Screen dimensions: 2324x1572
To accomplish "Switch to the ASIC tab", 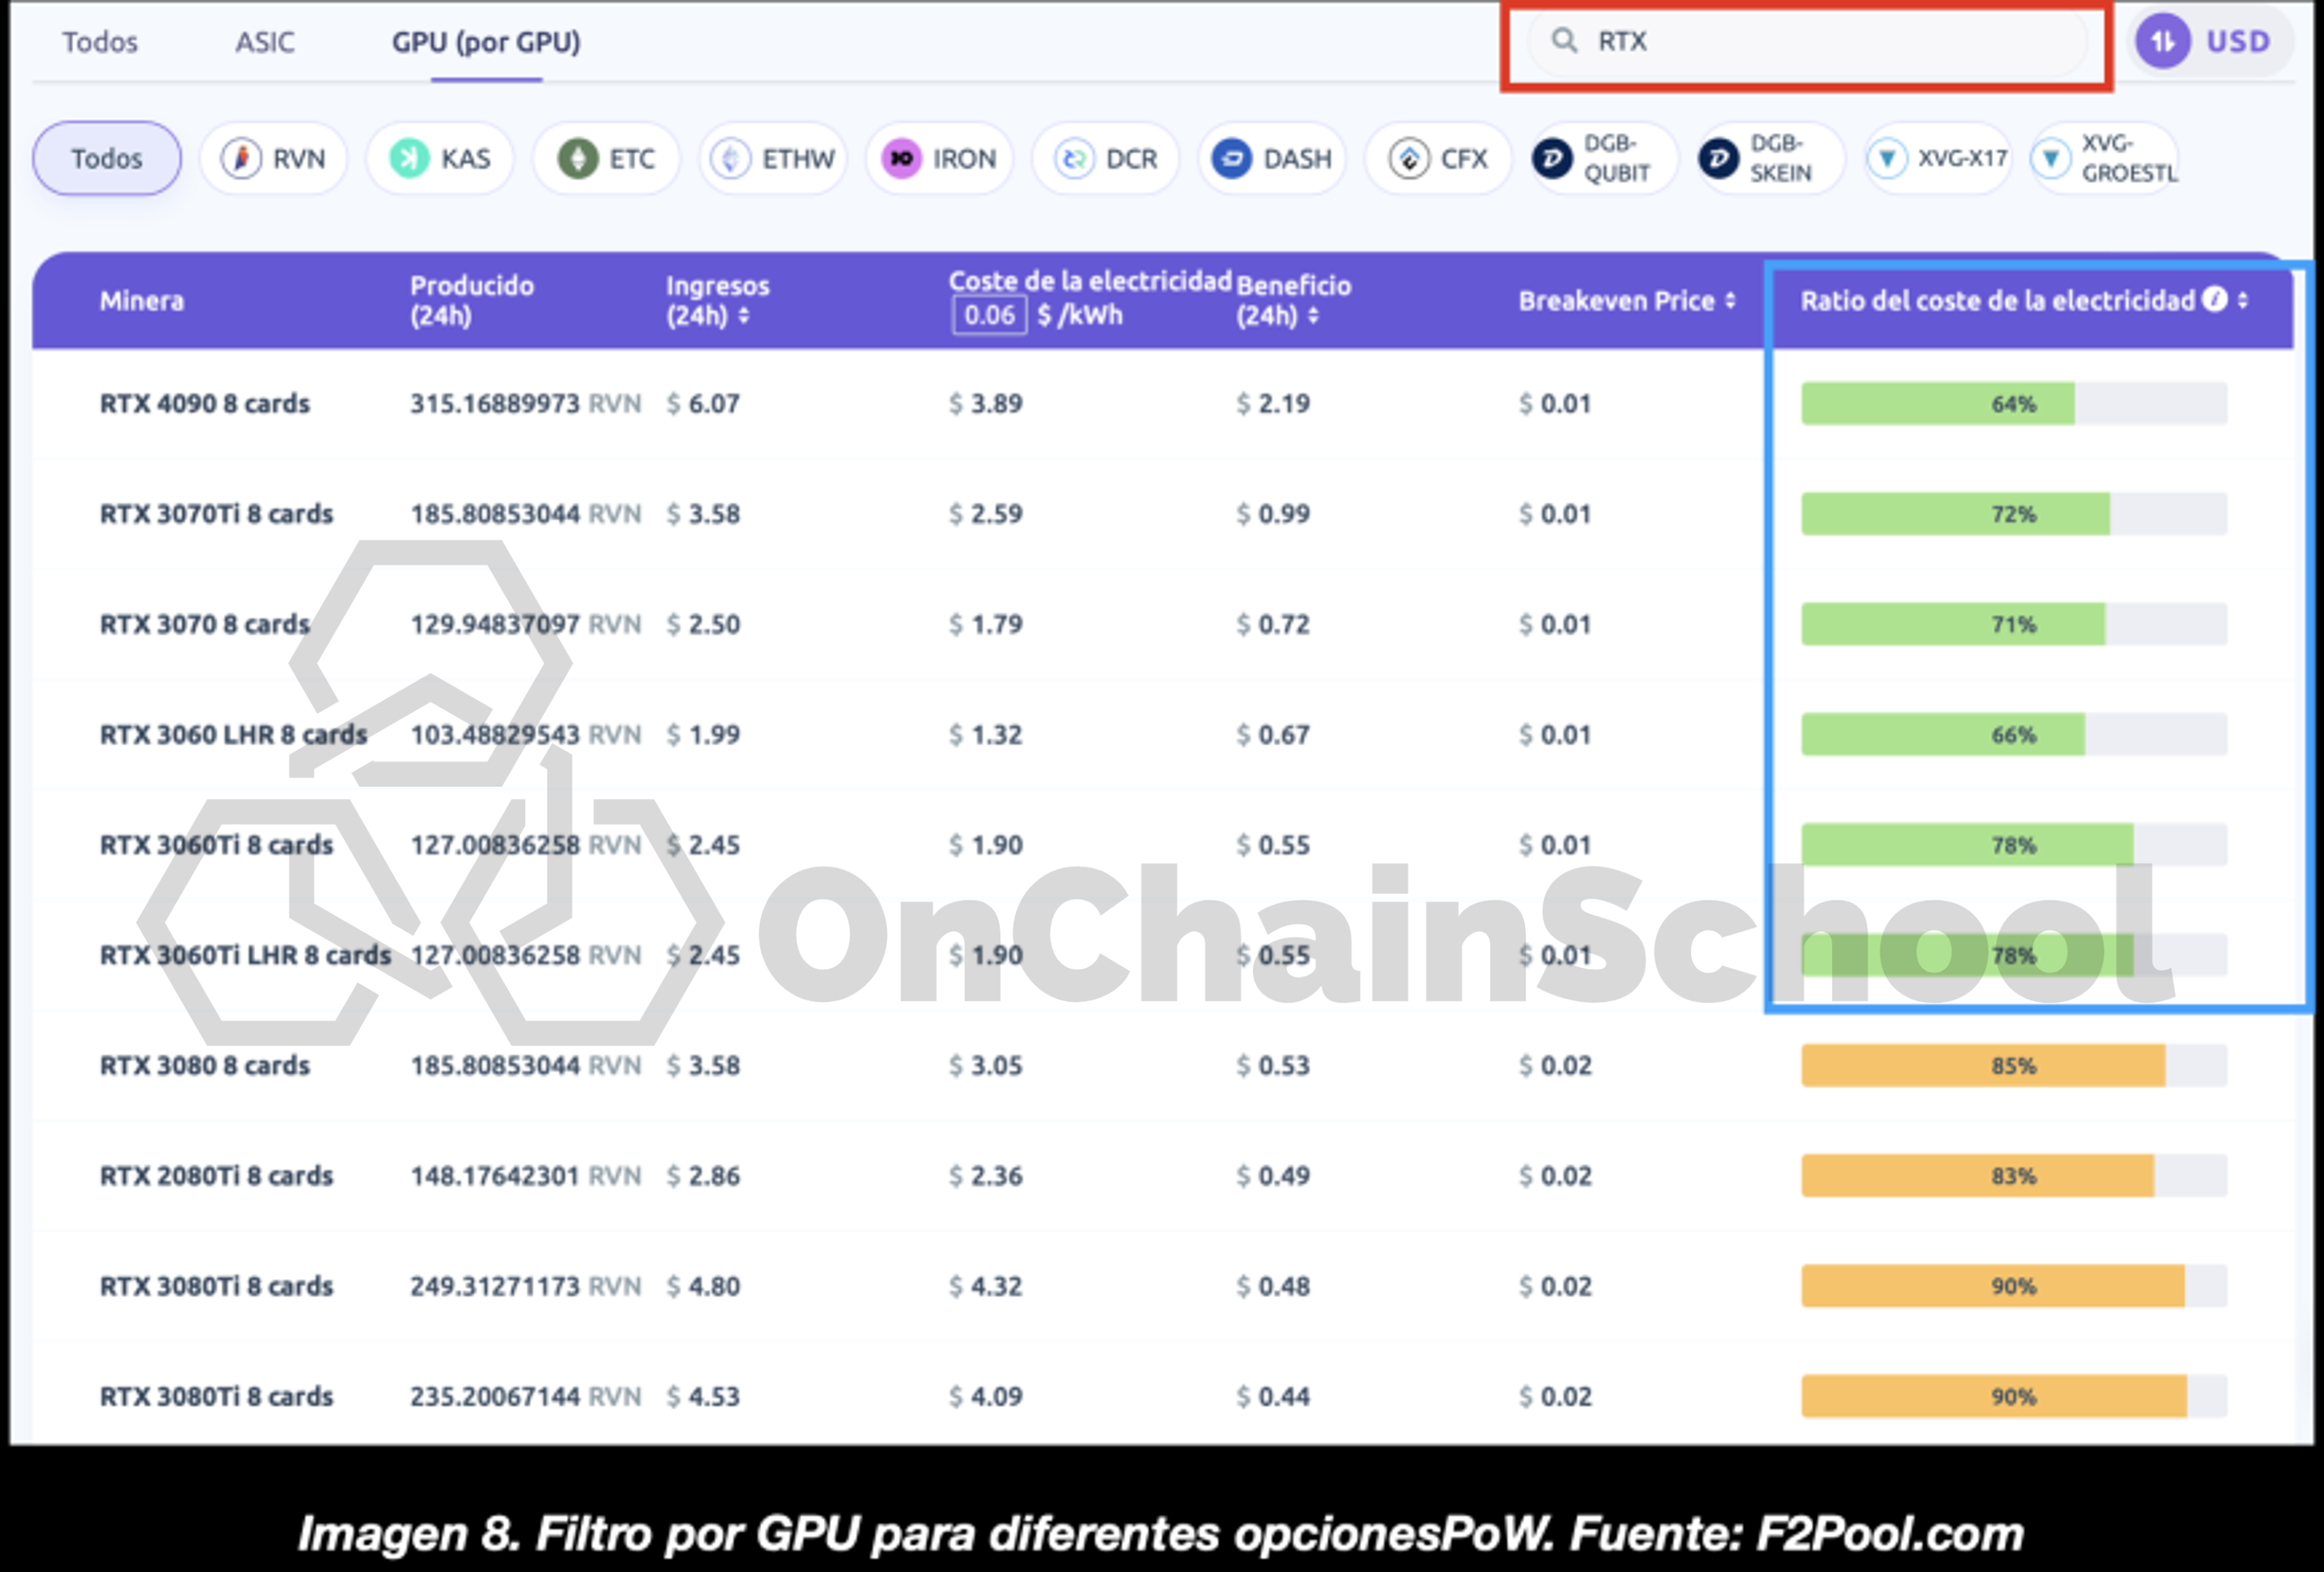I will pos(265,42).
